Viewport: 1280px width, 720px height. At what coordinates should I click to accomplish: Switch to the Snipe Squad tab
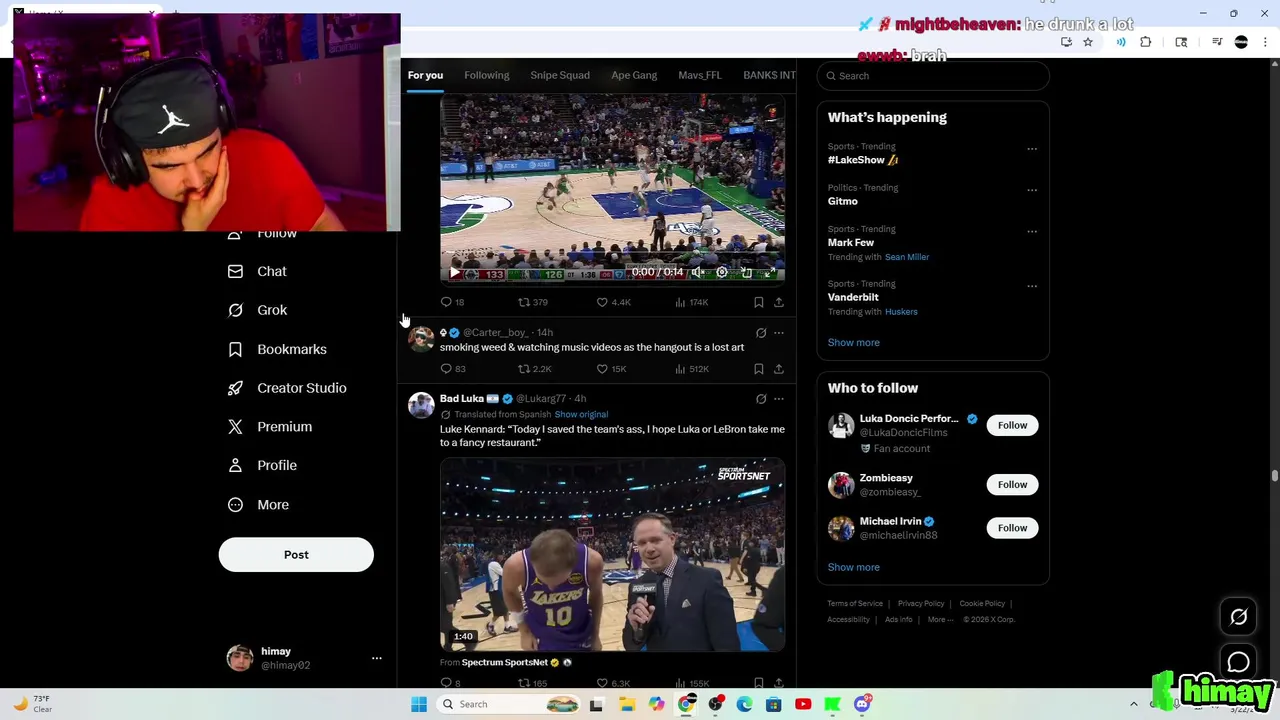tap(560, 75)
